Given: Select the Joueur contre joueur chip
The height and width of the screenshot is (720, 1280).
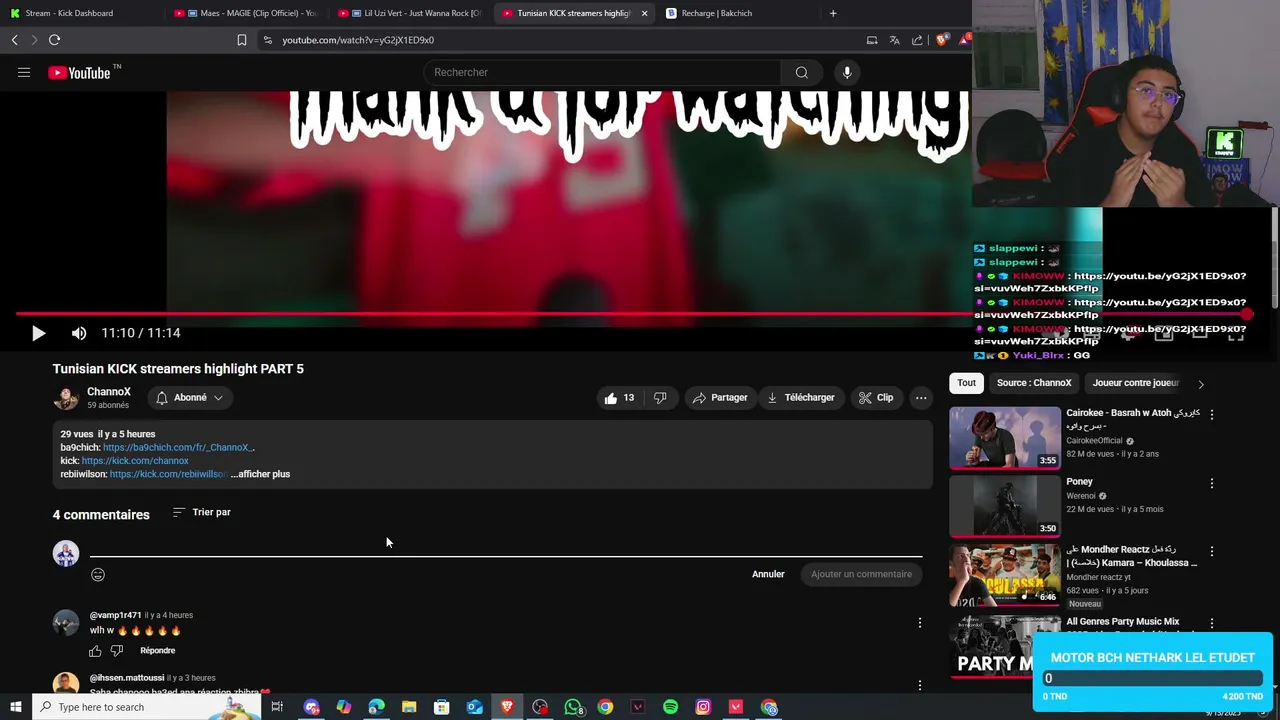Looking at the screenshot, I should click(1136, 383).
